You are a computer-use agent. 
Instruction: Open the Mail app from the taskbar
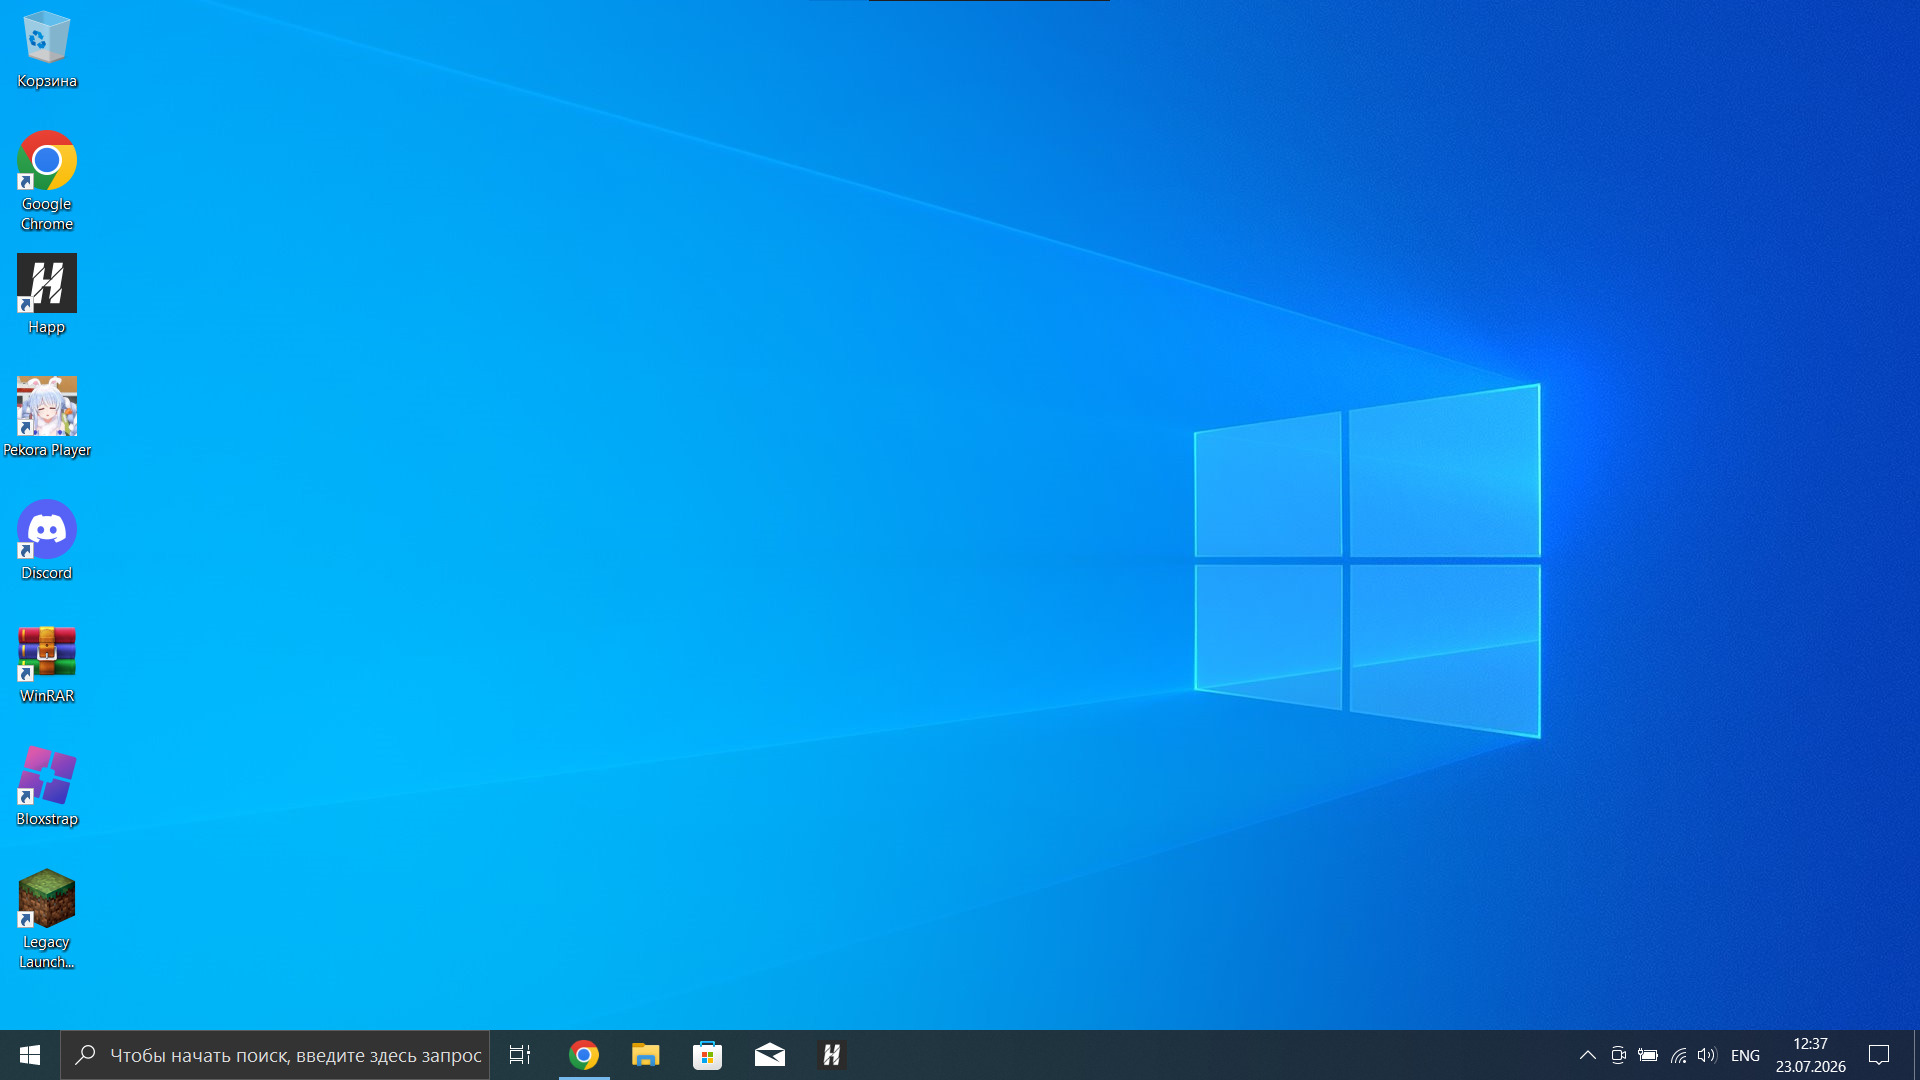[770, 1055]
